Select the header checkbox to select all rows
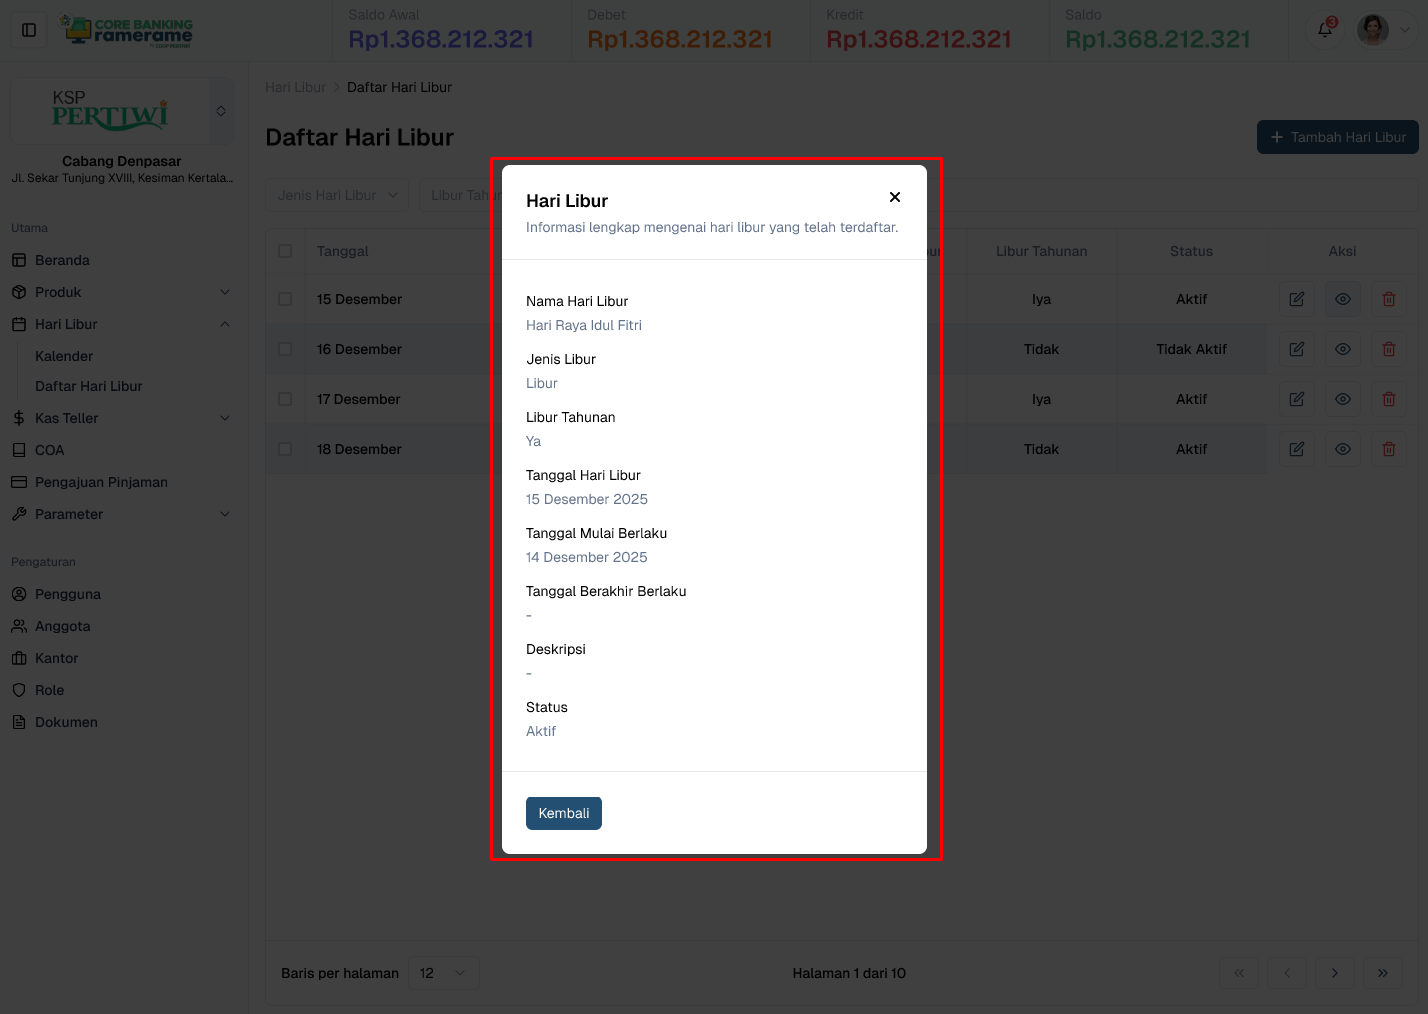1428x1014 pixels. point(285,251)
